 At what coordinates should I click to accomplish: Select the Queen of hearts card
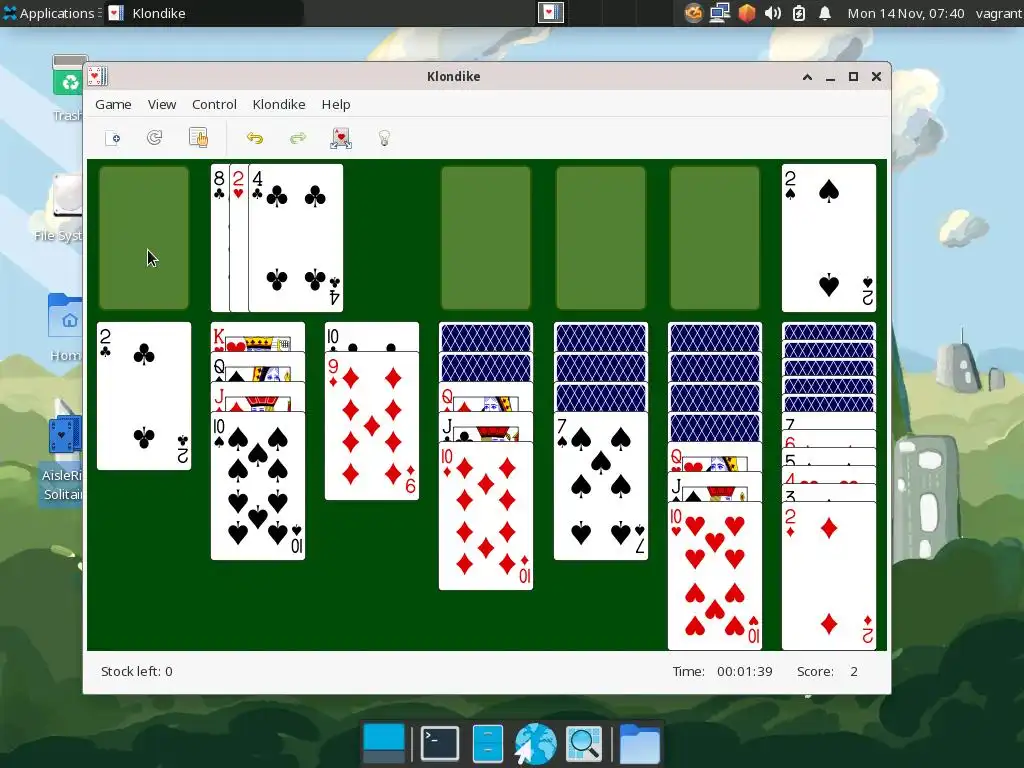pos(715,457)
